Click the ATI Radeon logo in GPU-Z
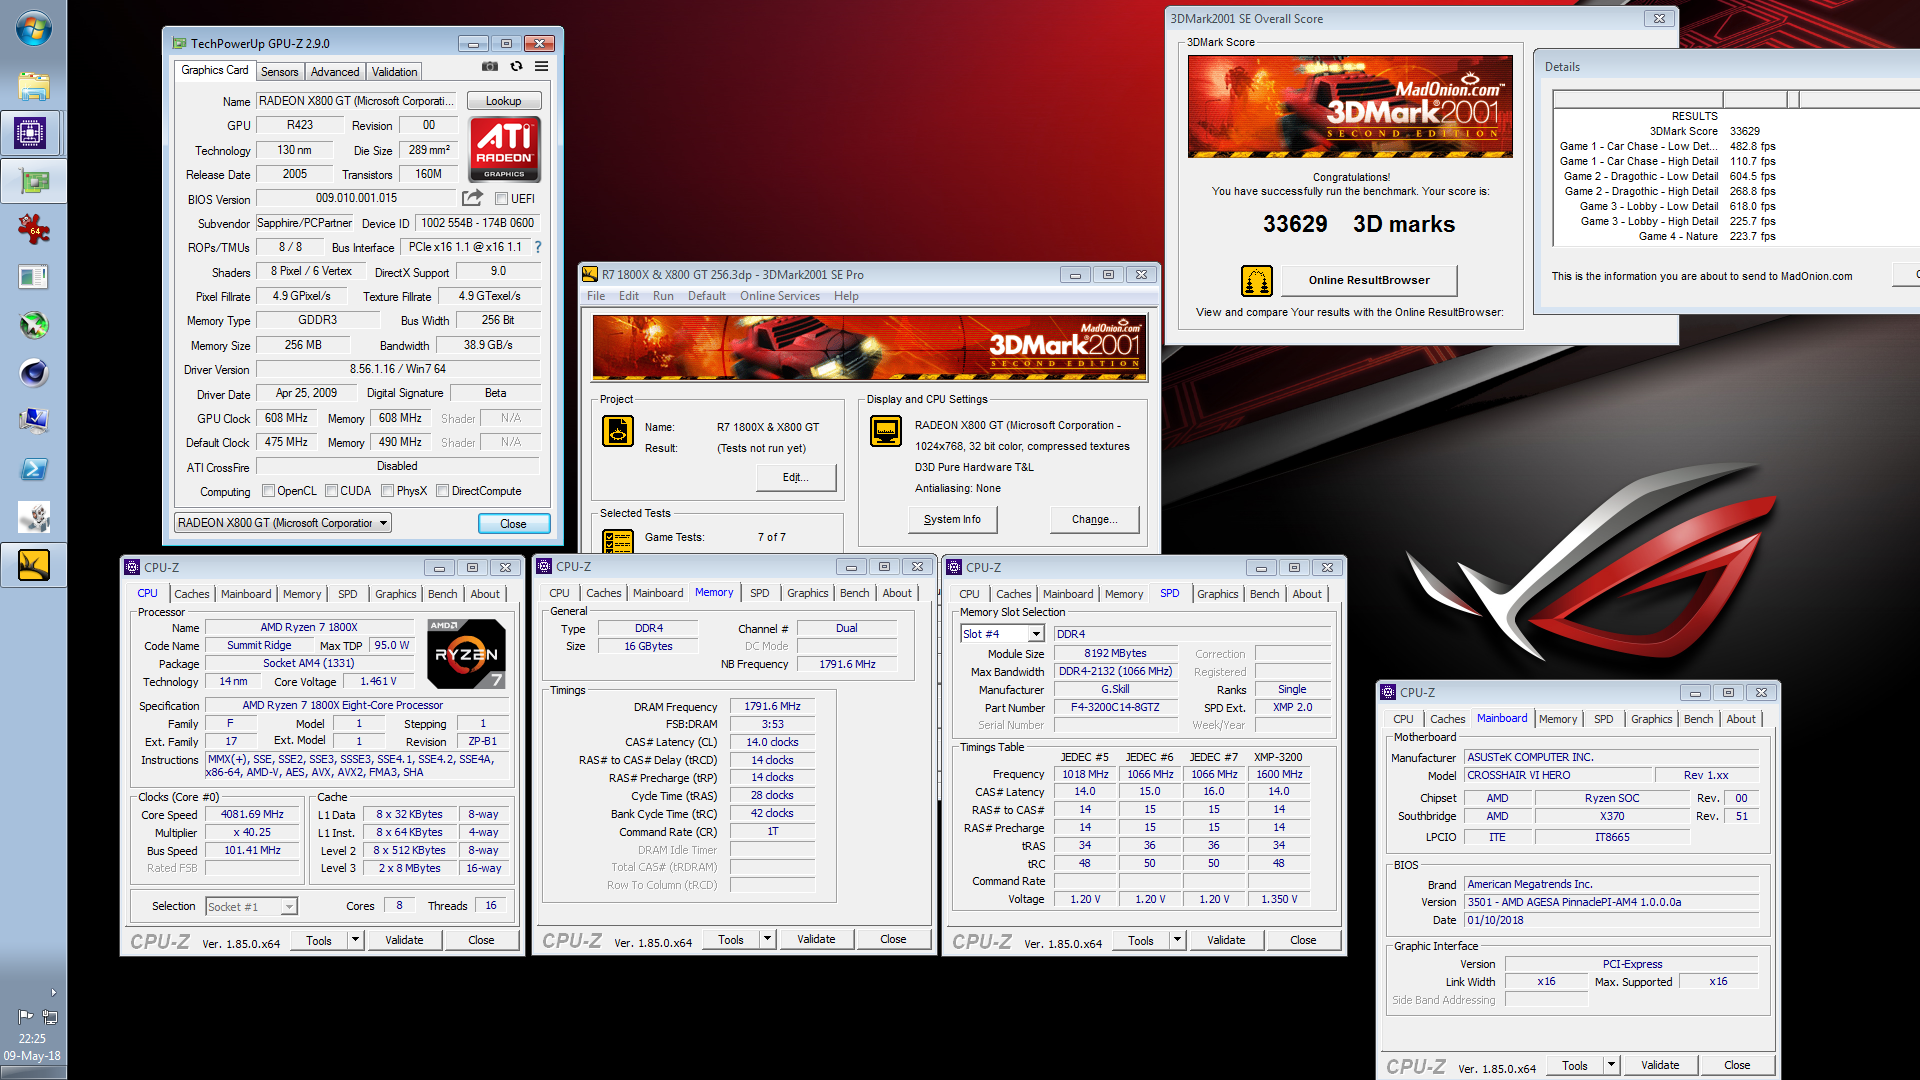The width and height of the screenshot is (1920, 1080). [504, 149]
